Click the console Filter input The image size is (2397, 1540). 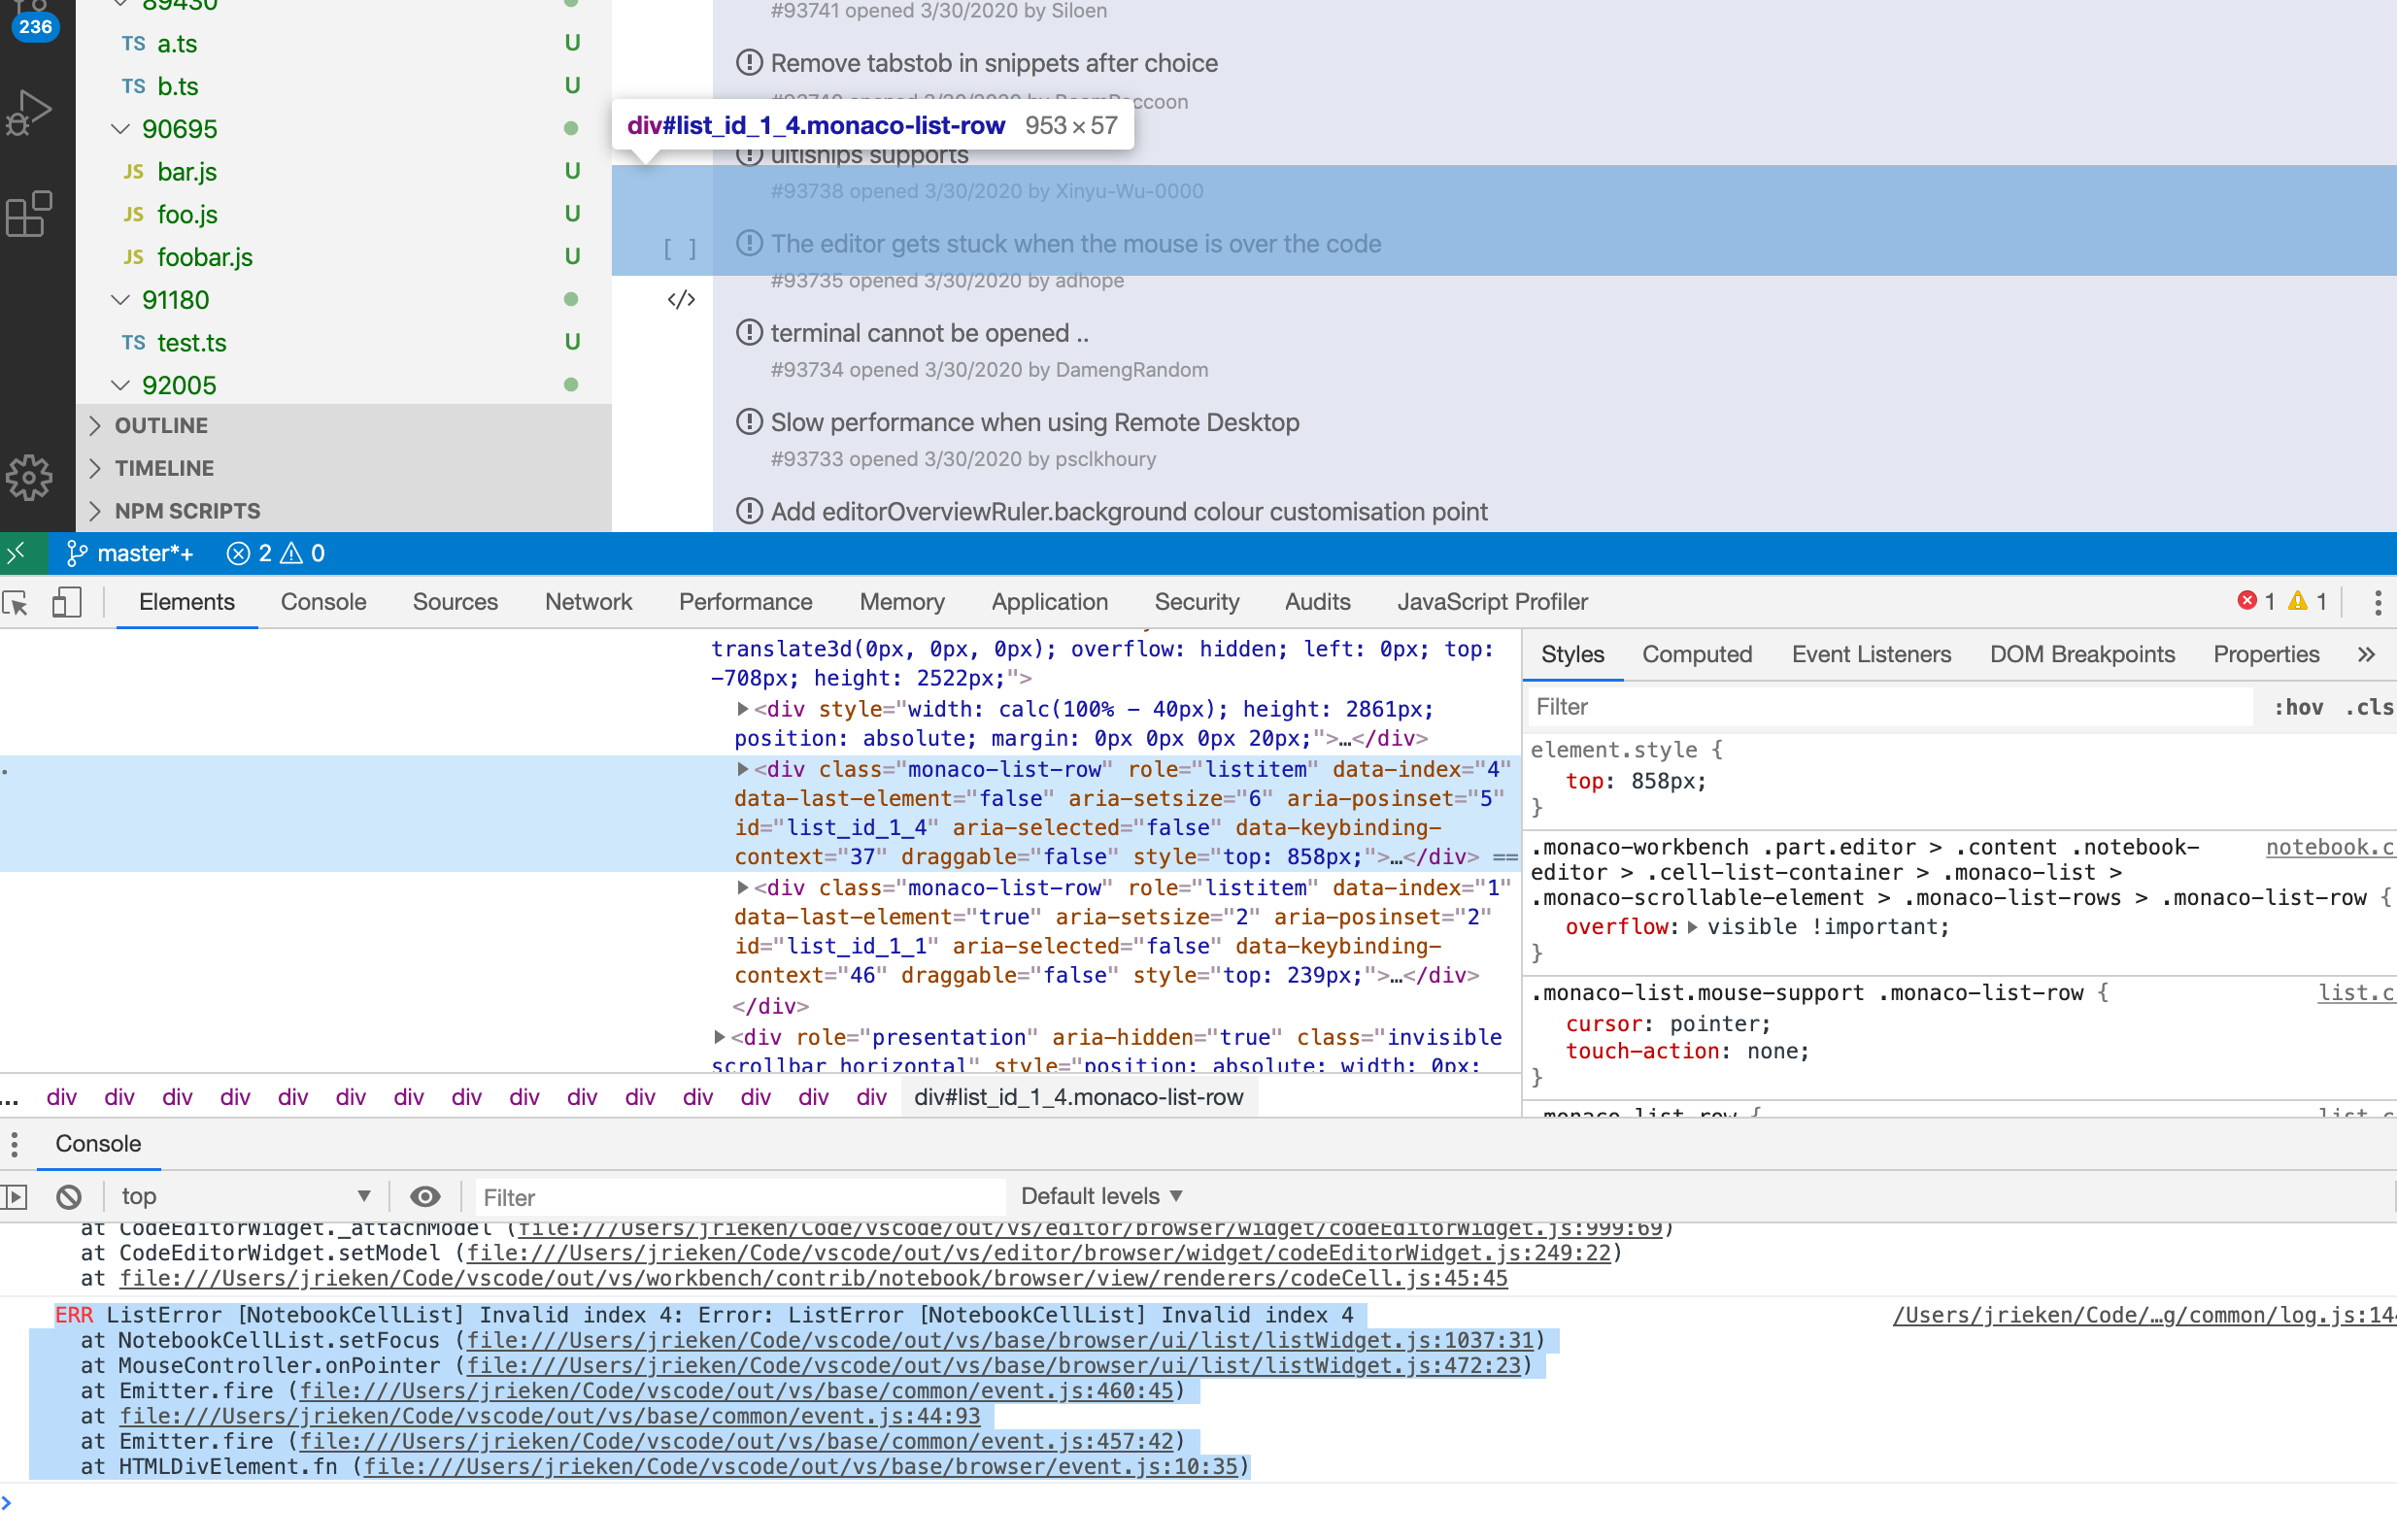coord(740,1197)
